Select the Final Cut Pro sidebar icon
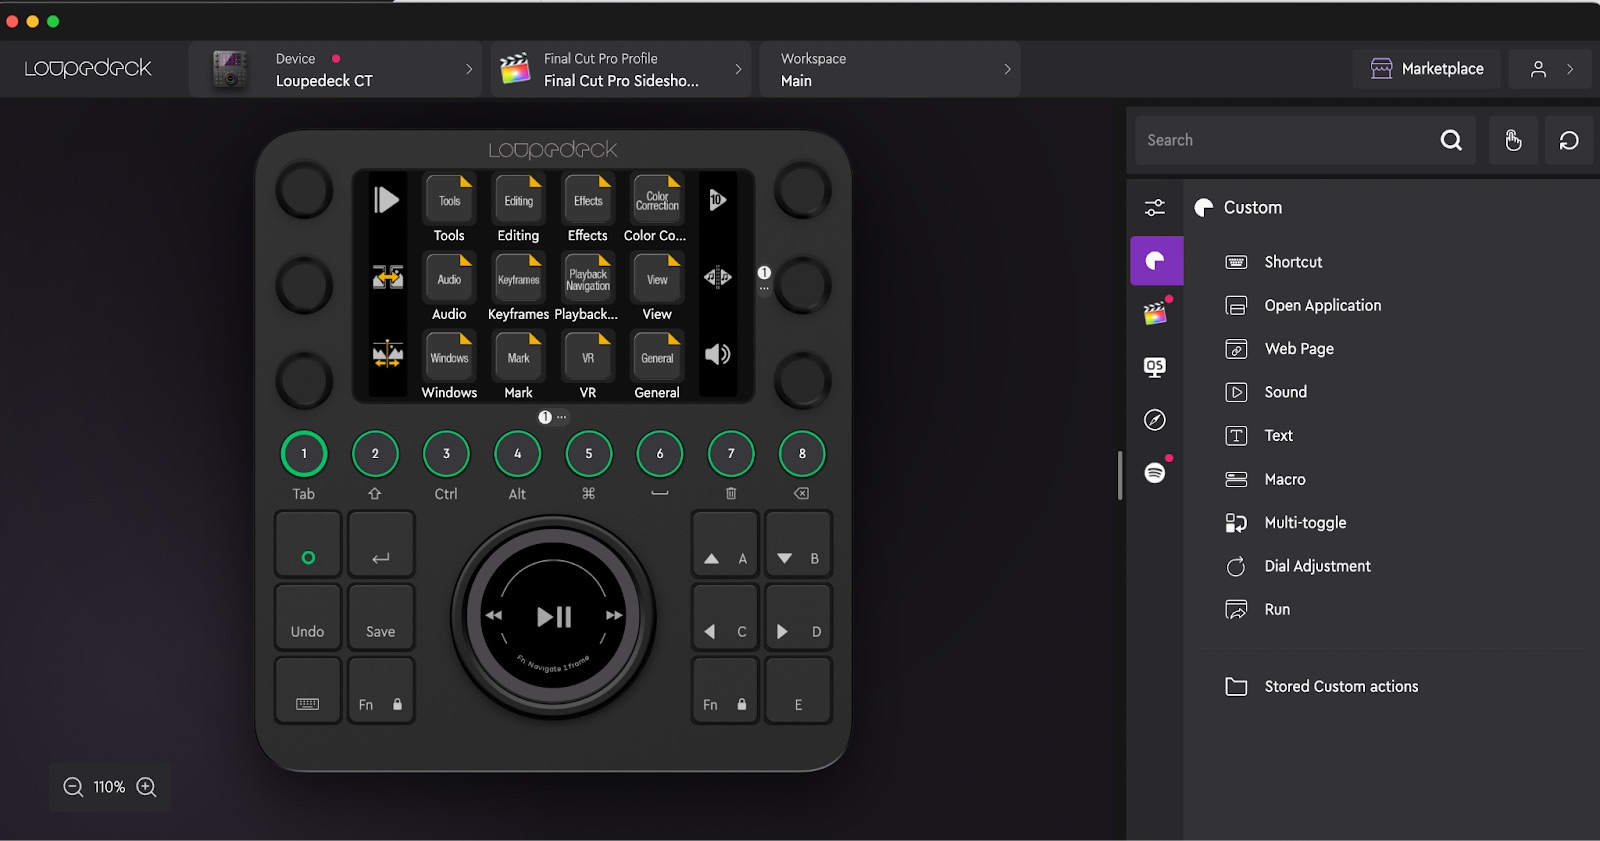 1155,314
